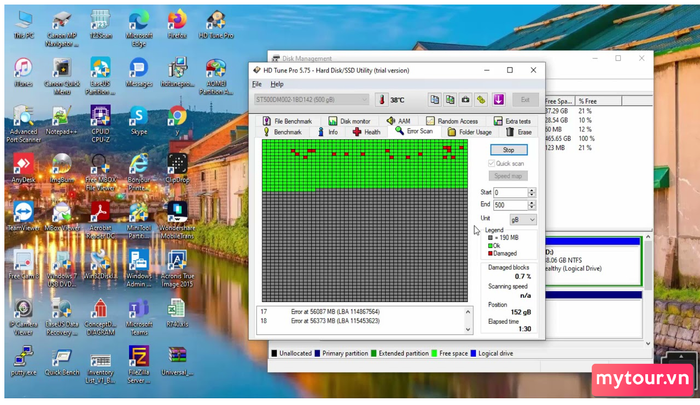Open the ST500DM002 drive selector dropdown
Image resolution: width=700 pixels, height=405 pixels.
[x=311, y=100]
